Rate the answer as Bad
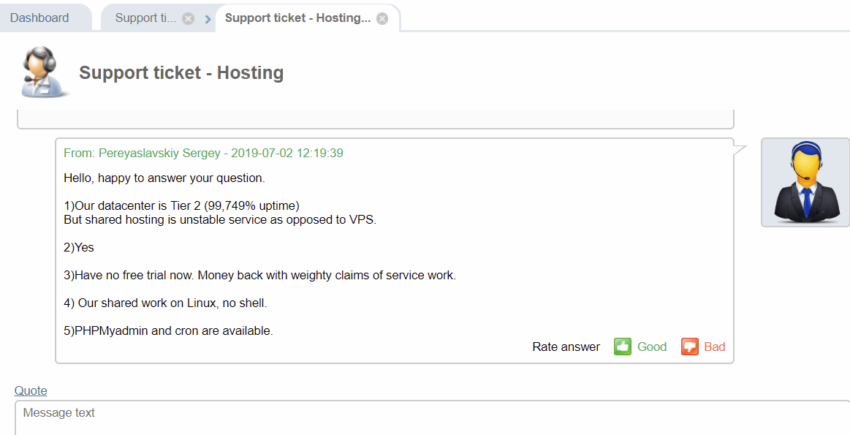 coord(714,347)
